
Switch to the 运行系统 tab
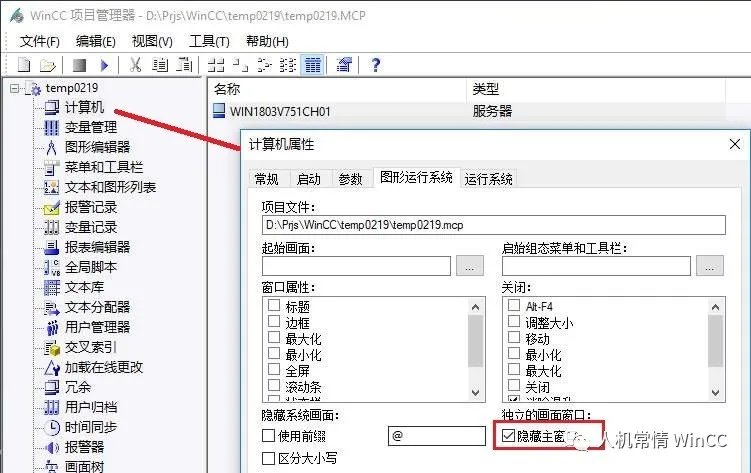(x=489, y=179)
